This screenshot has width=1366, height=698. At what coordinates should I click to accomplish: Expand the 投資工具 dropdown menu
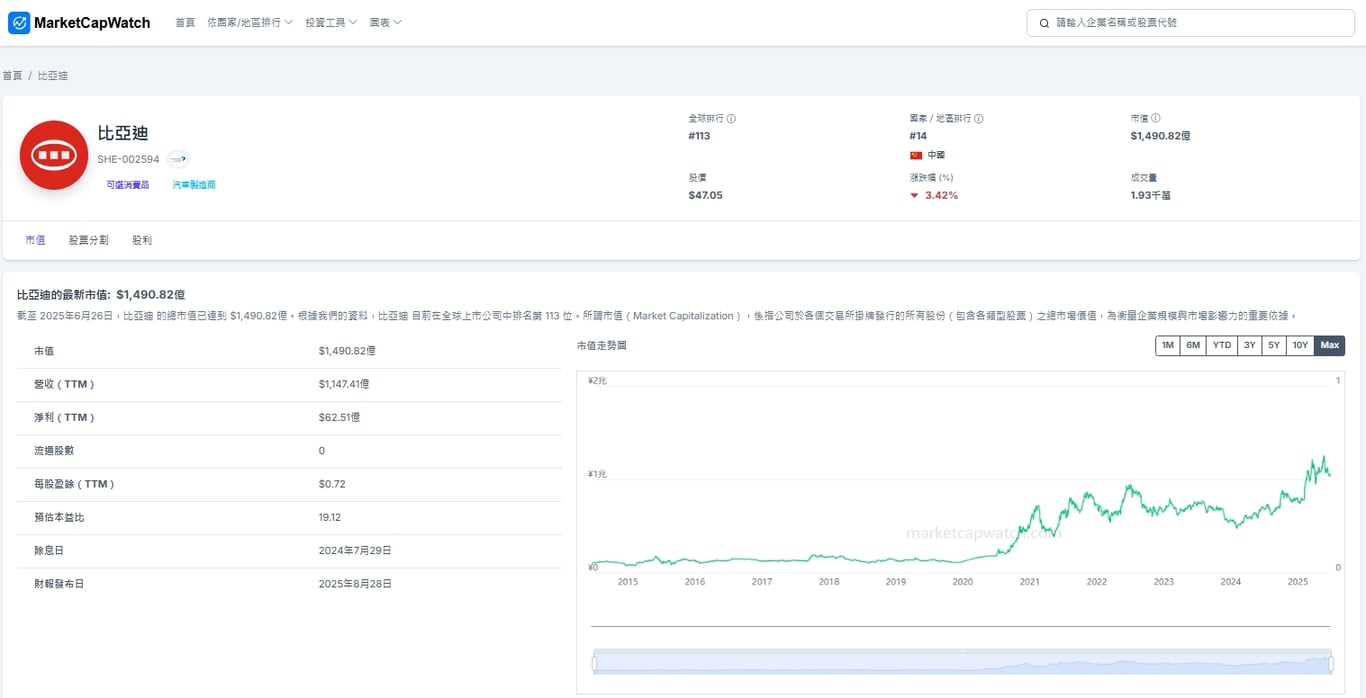click(x=331, y=22)
